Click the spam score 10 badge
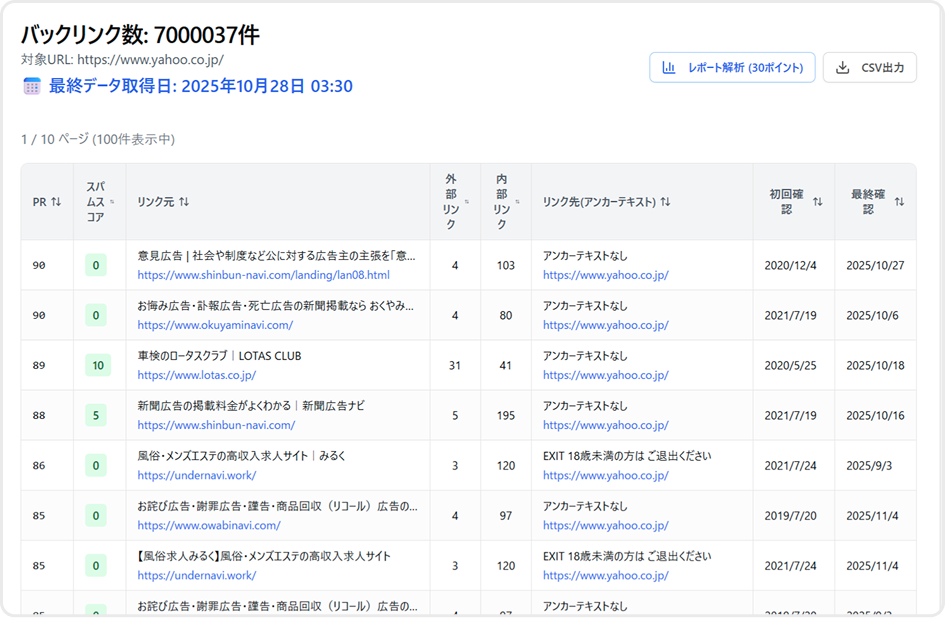Image resolution: width=945 pixels, height=618 pixels. click(x=98, y=365)
